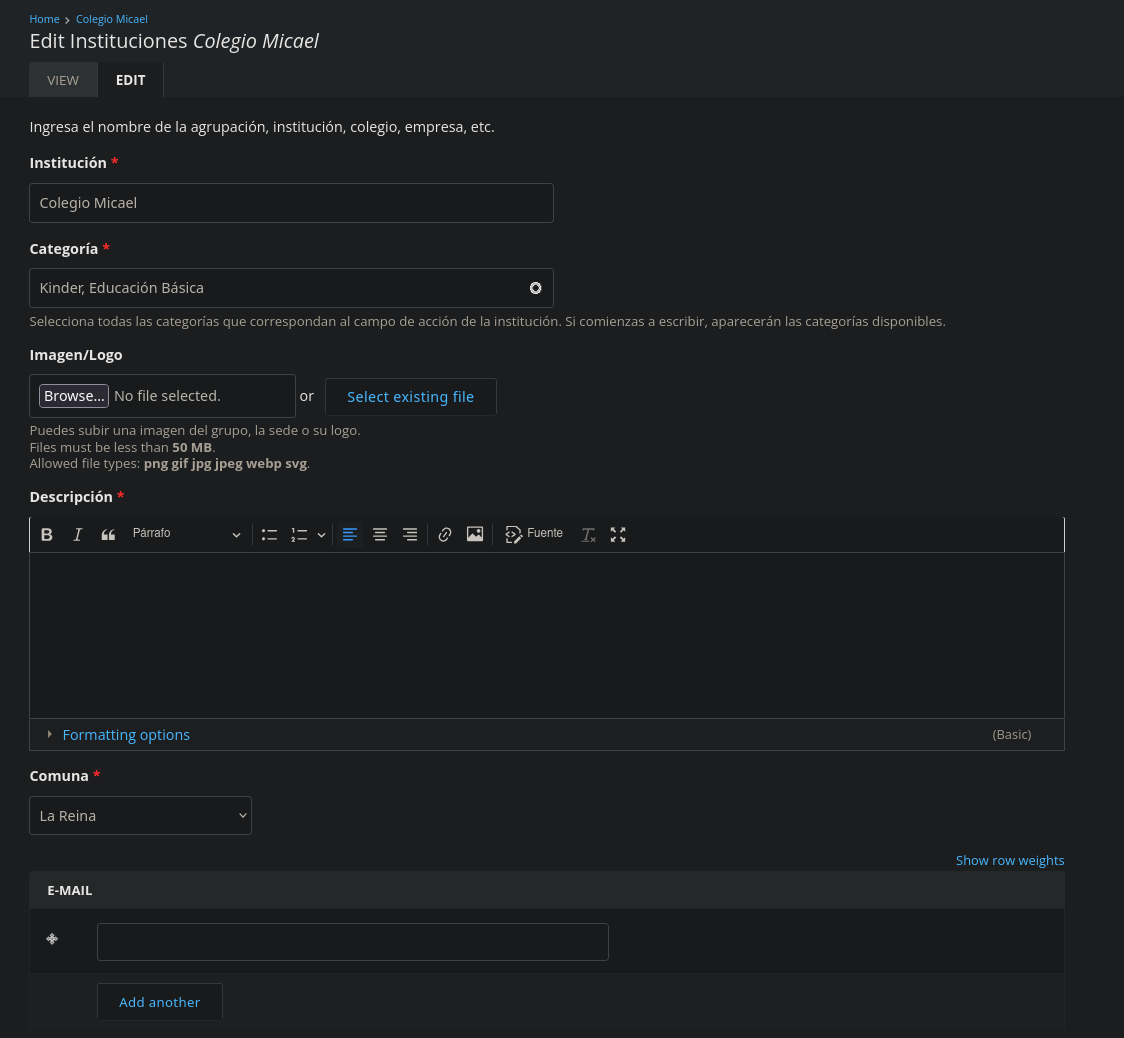The height and width of the screenshot is (1038, 1124).
Task: Apply italic formatting in the editor
Action: click(77, 535)
